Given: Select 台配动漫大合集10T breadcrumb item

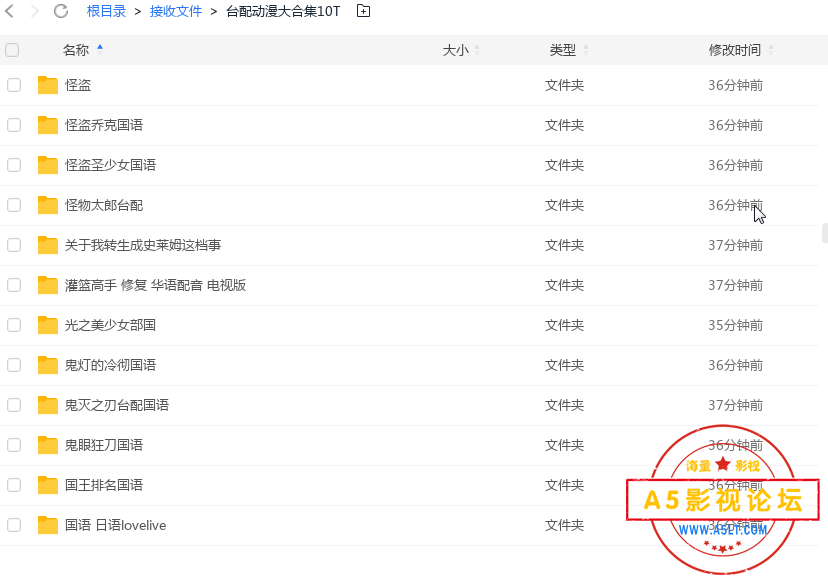Looking at the screenshot, I should coord(283,11).
